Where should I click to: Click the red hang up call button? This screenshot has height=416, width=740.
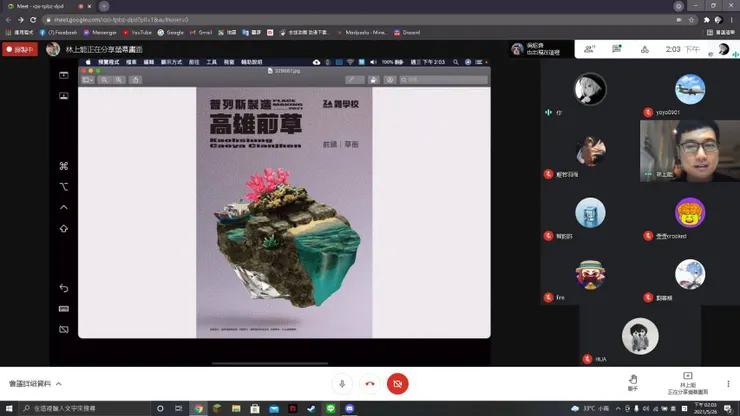point(370,384)
